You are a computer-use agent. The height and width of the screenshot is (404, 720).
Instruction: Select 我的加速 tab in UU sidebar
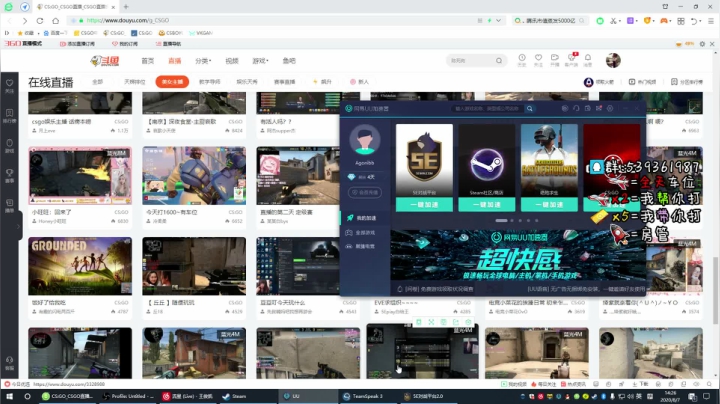pos(365,218)
